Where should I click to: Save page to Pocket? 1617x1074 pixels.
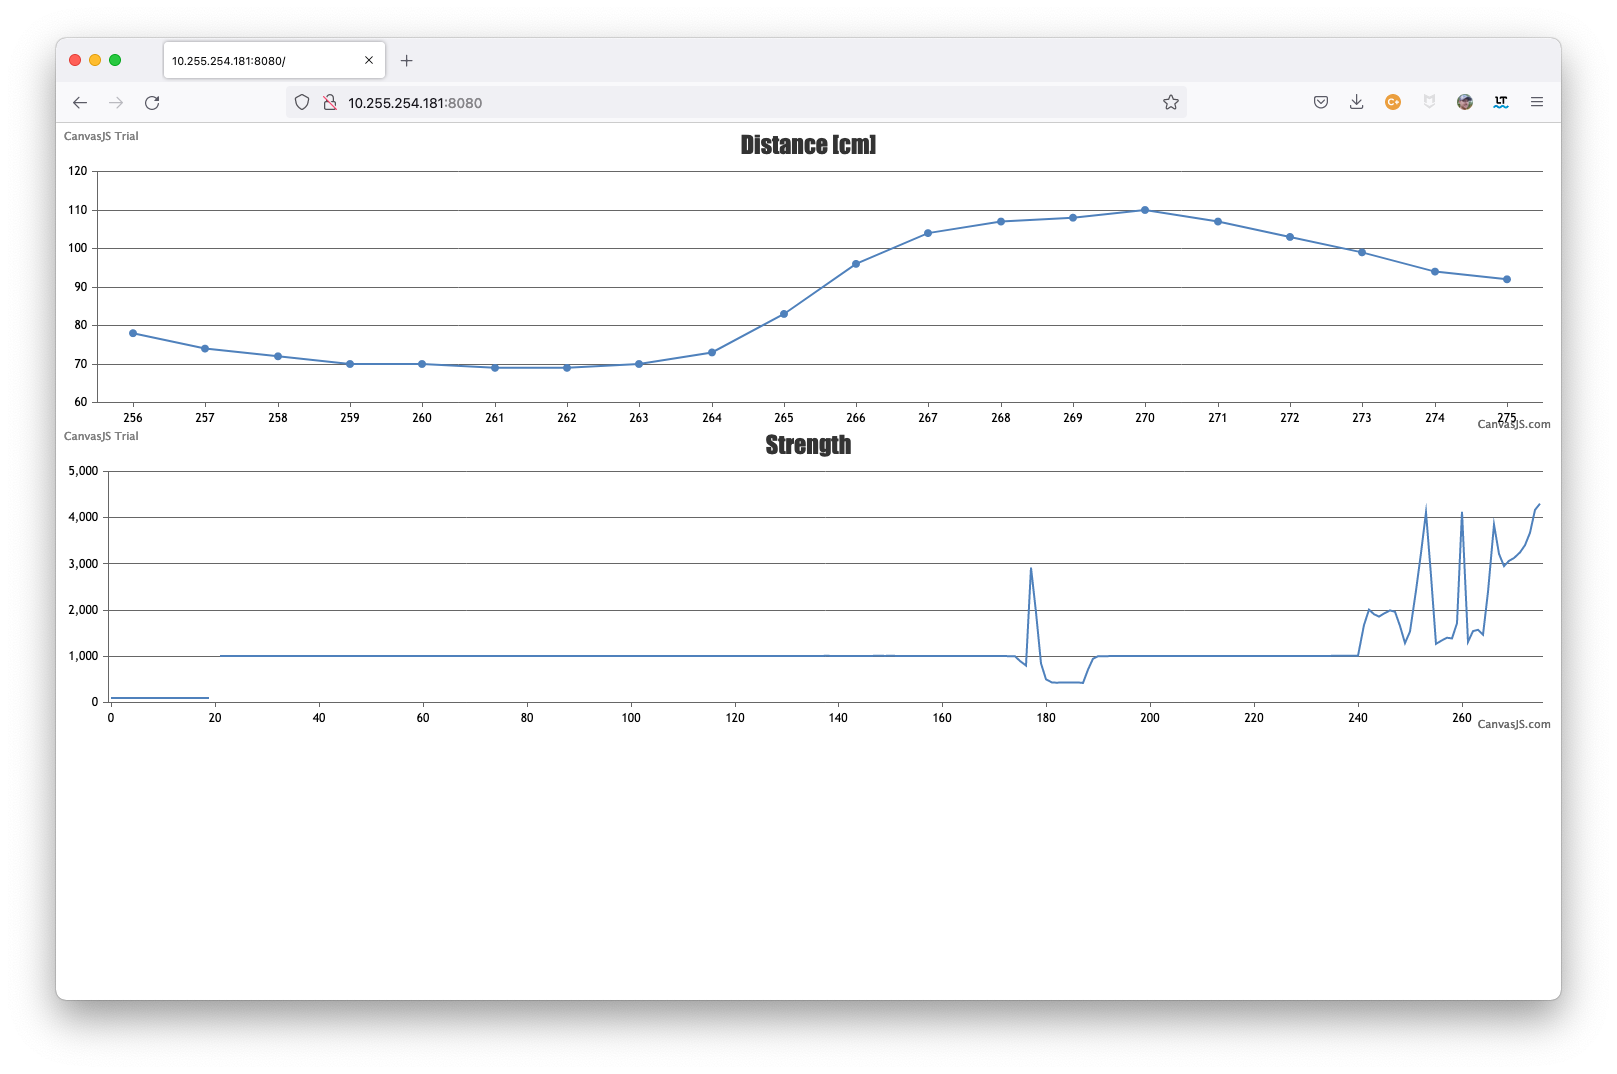tap(1321, 102)
